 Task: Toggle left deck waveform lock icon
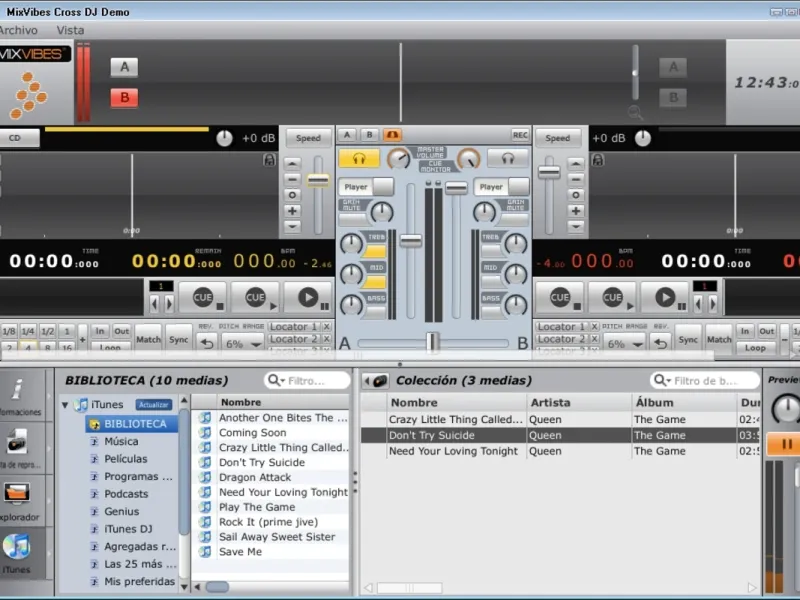click(269, 160)
